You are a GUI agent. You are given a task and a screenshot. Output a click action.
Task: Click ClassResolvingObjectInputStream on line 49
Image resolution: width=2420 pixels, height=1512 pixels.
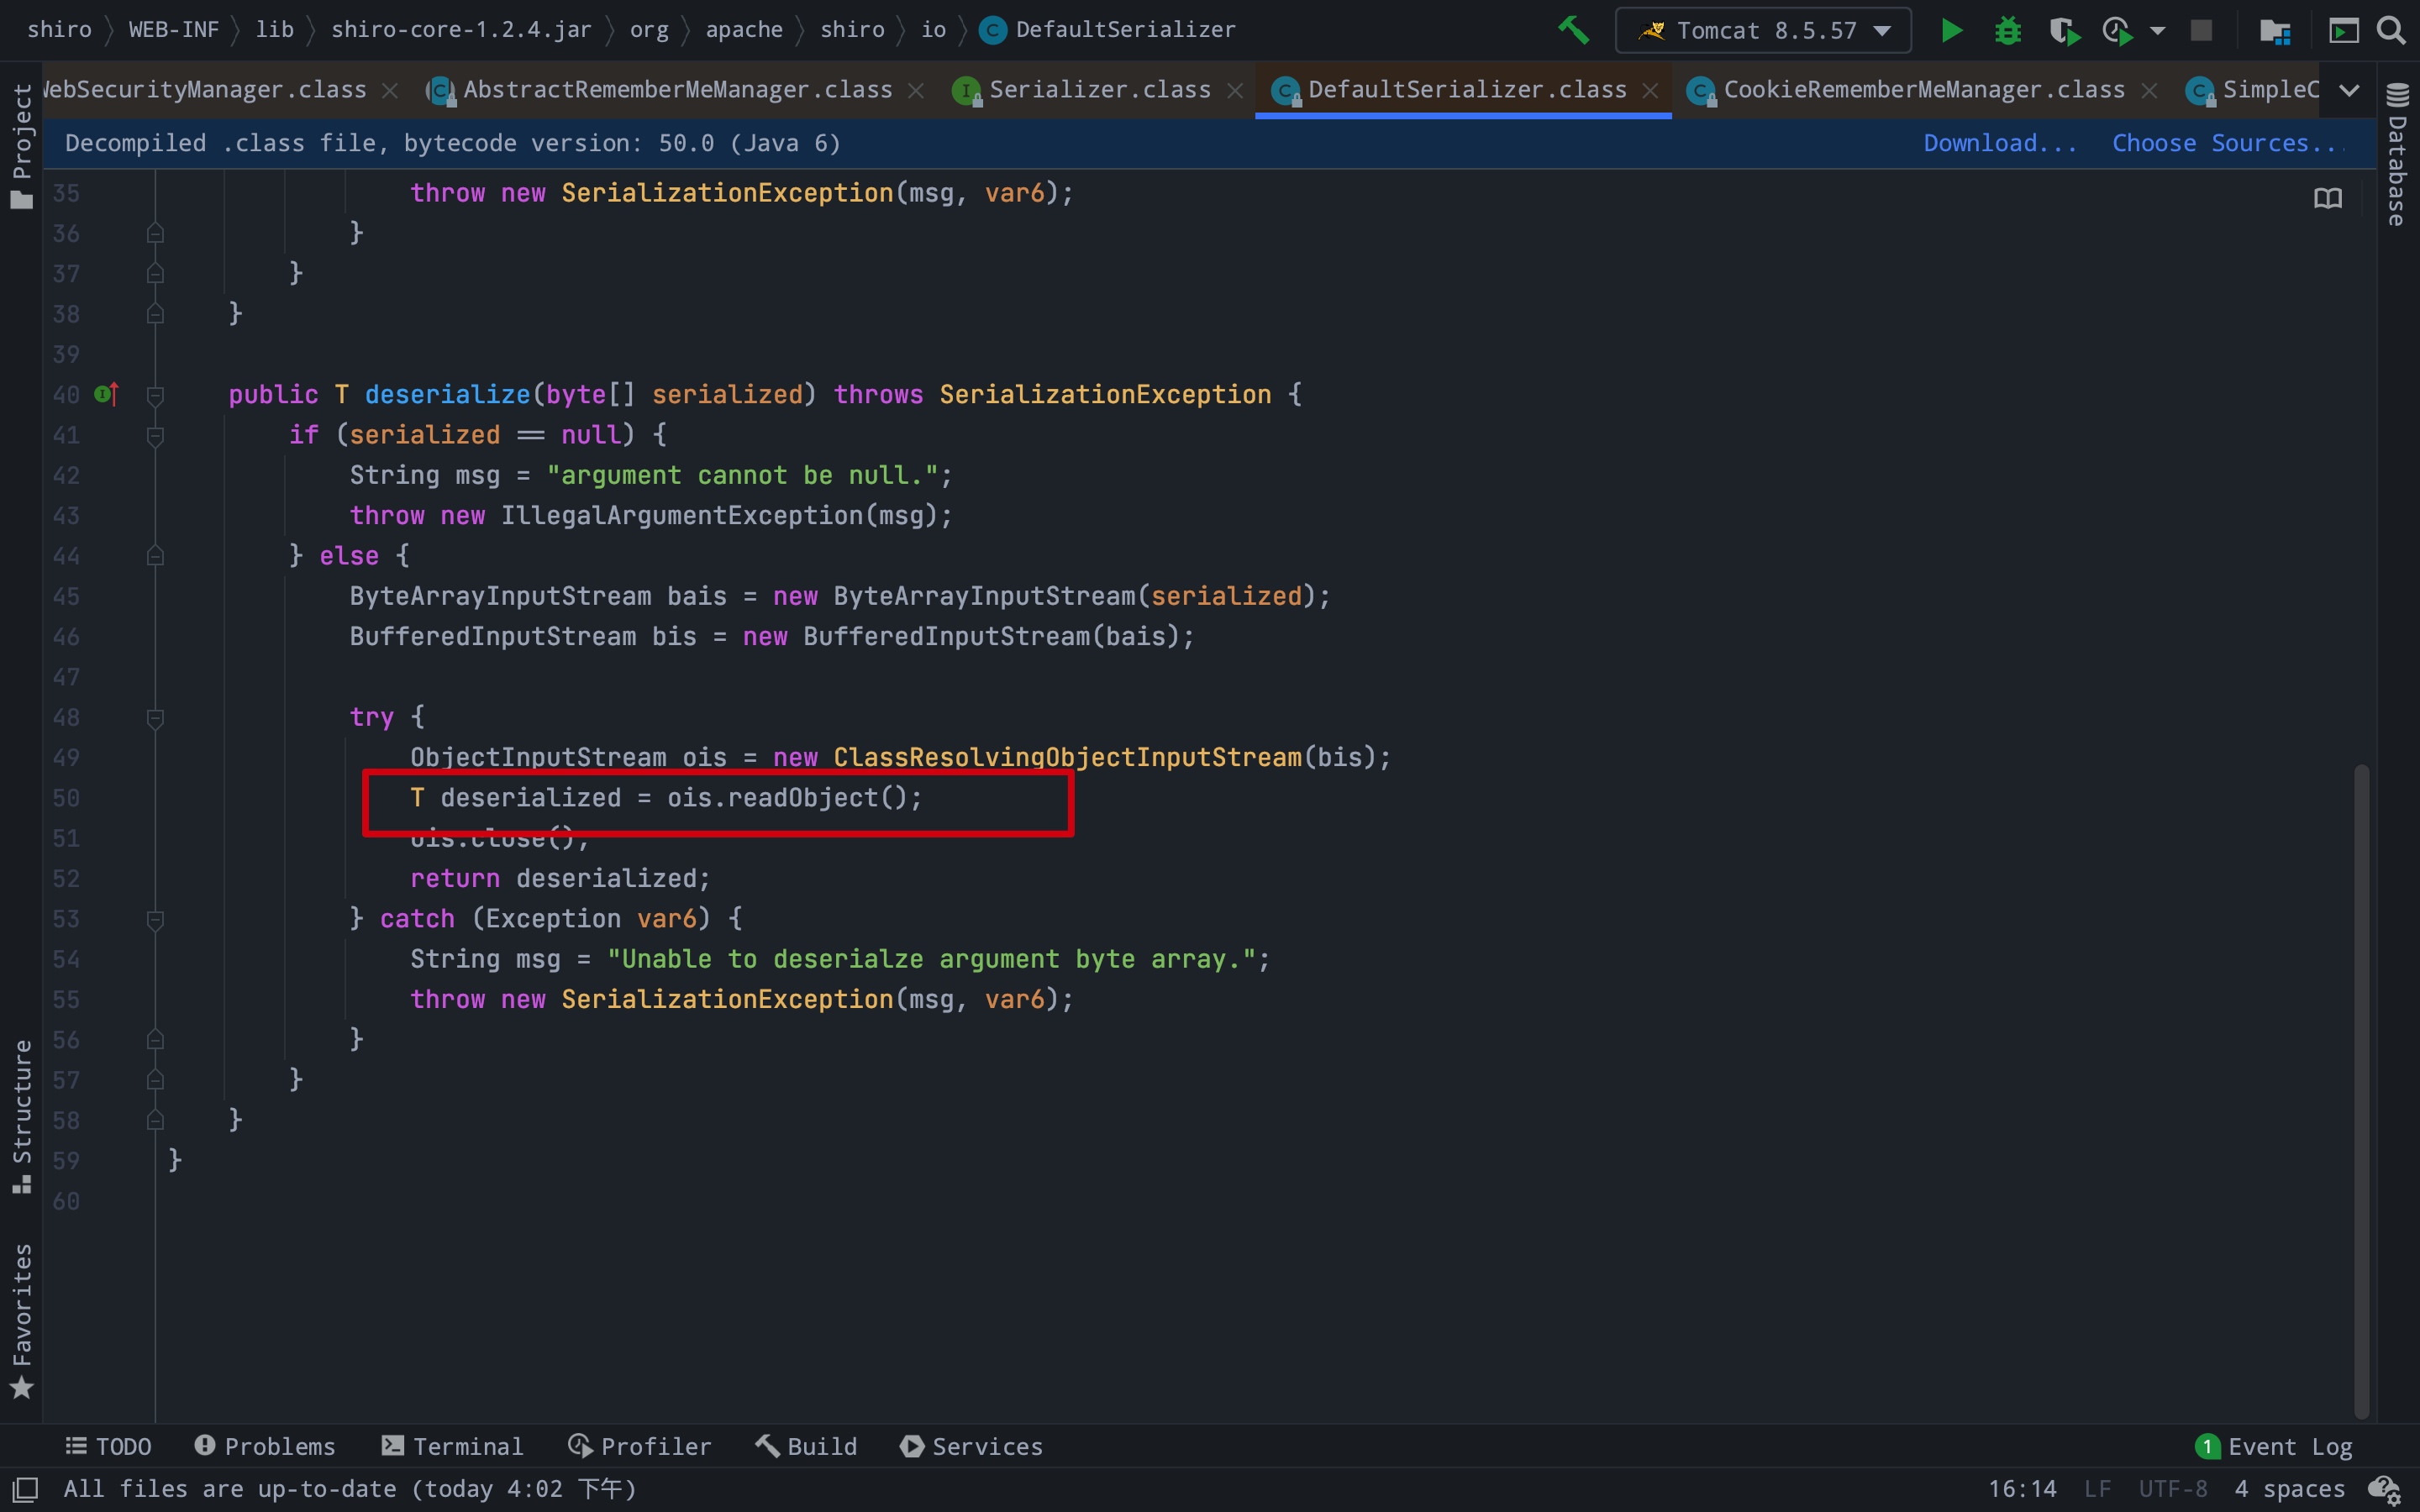pos(1067,757)
